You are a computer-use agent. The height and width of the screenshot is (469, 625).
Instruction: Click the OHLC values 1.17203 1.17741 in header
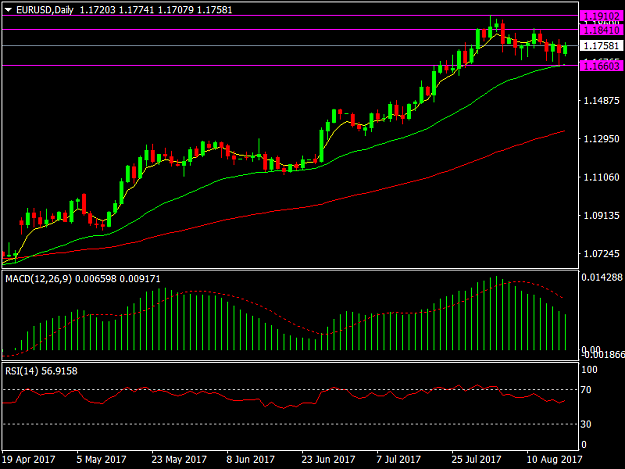point(116,10)
